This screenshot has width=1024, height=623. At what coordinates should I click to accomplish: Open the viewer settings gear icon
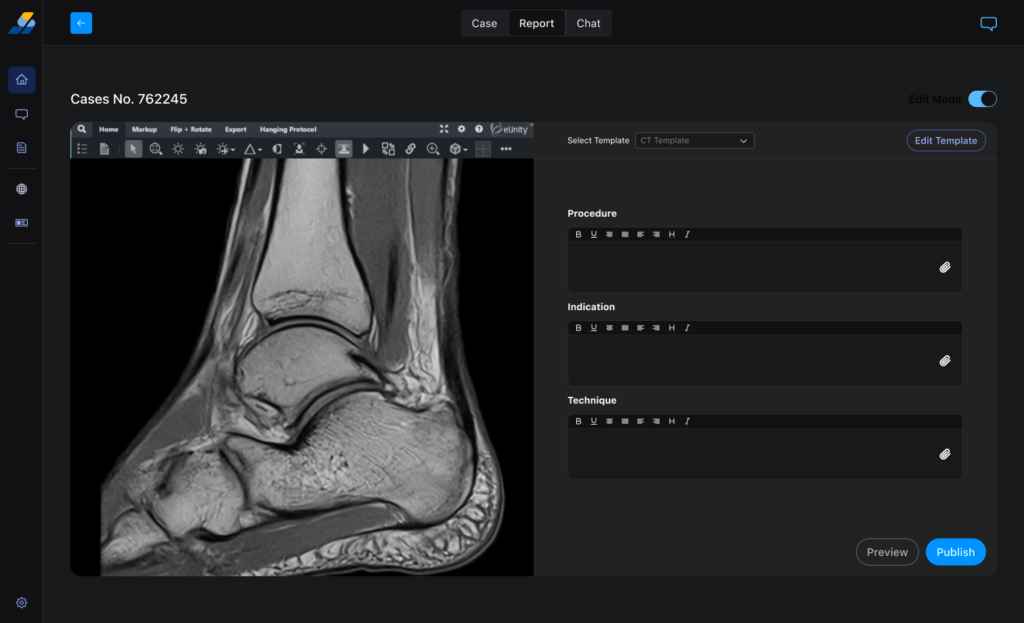pos(461,129)
